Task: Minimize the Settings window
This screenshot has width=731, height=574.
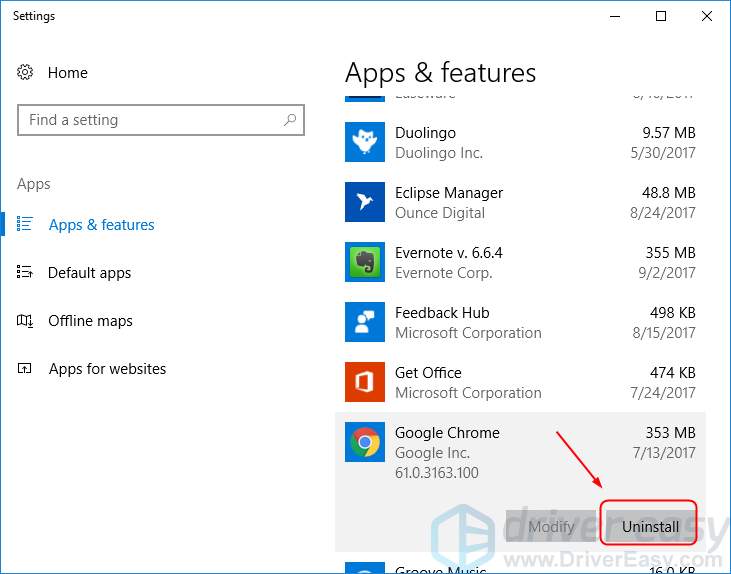Action: tap(615, 16)
